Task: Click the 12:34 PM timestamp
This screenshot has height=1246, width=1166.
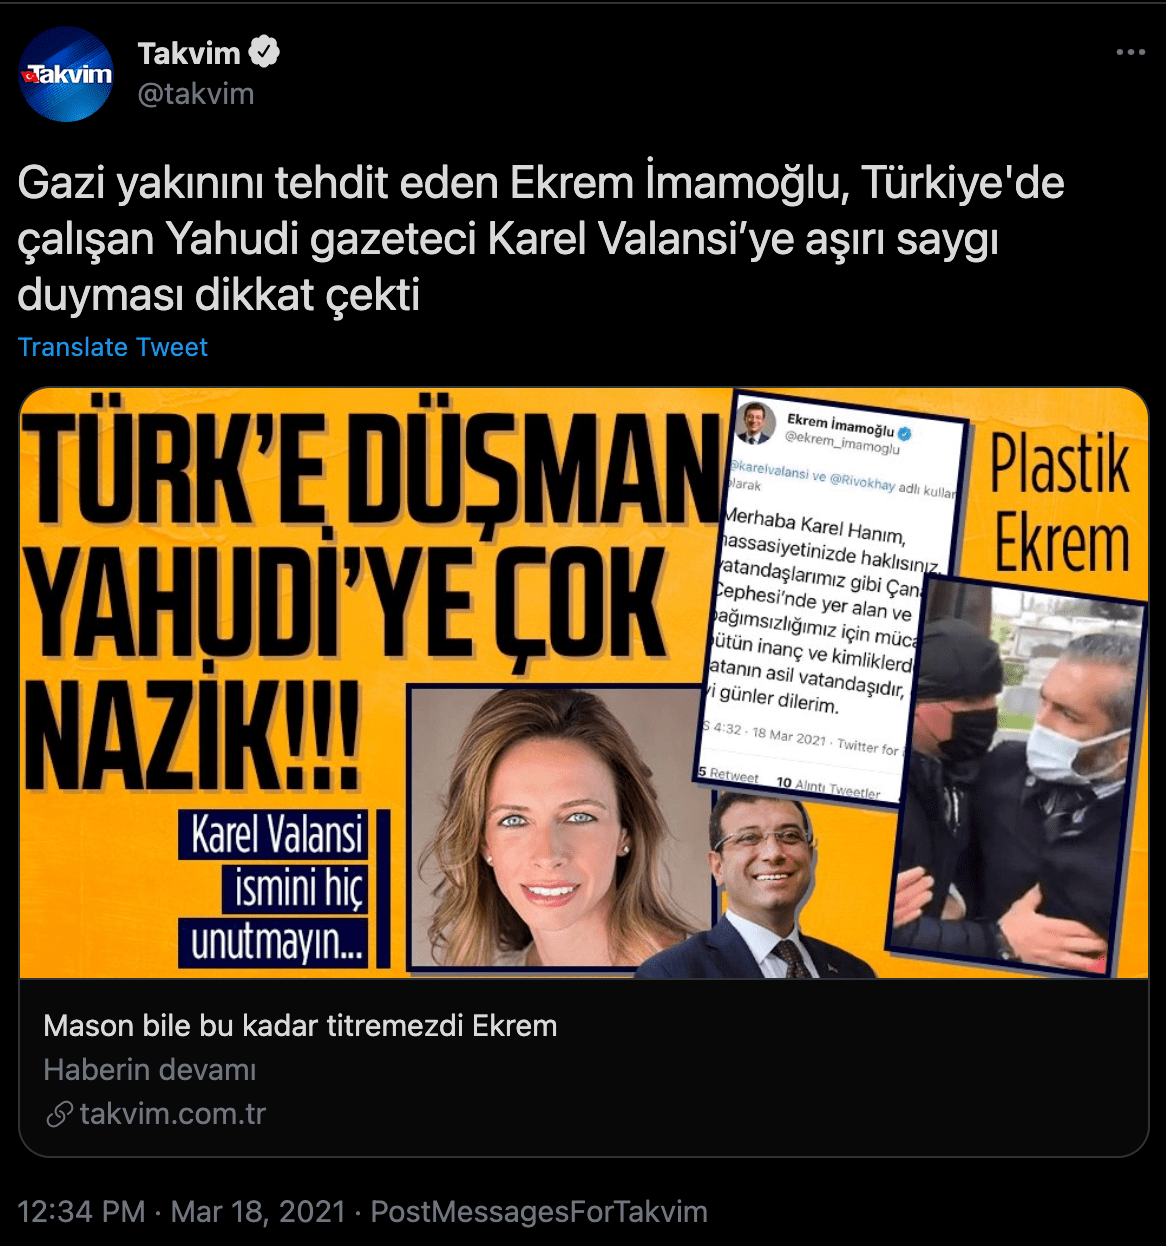Action: (81, 1212)
